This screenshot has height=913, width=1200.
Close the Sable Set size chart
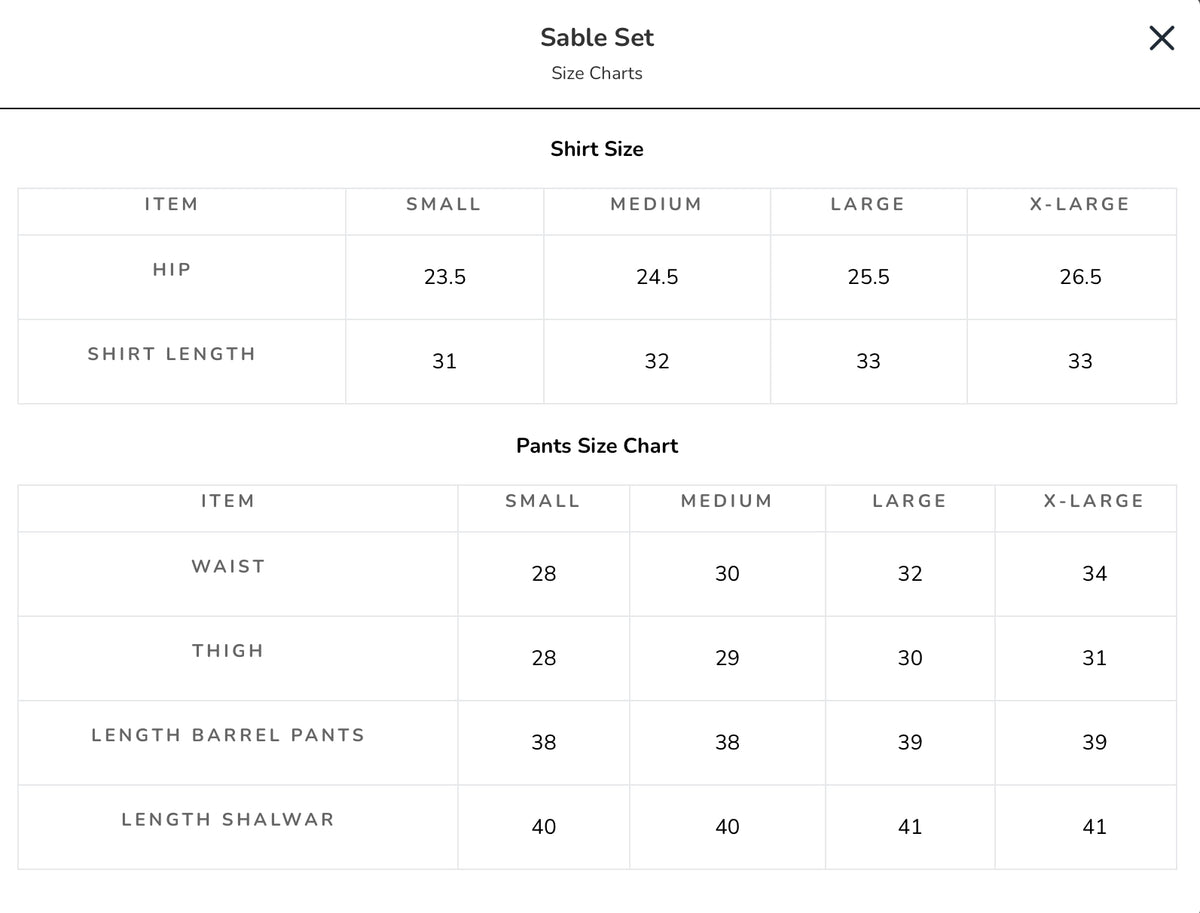pyautogui.click(x=1161, y=39)
